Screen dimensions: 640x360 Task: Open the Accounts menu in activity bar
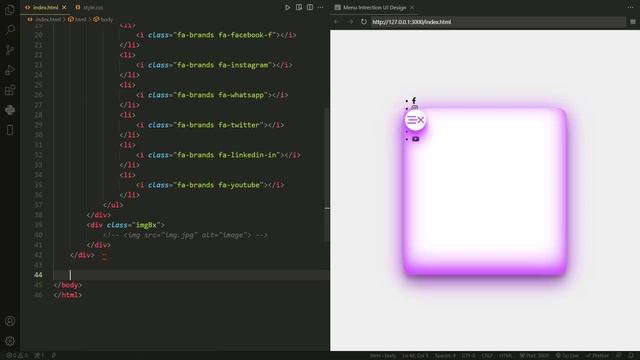coord(10,321)
